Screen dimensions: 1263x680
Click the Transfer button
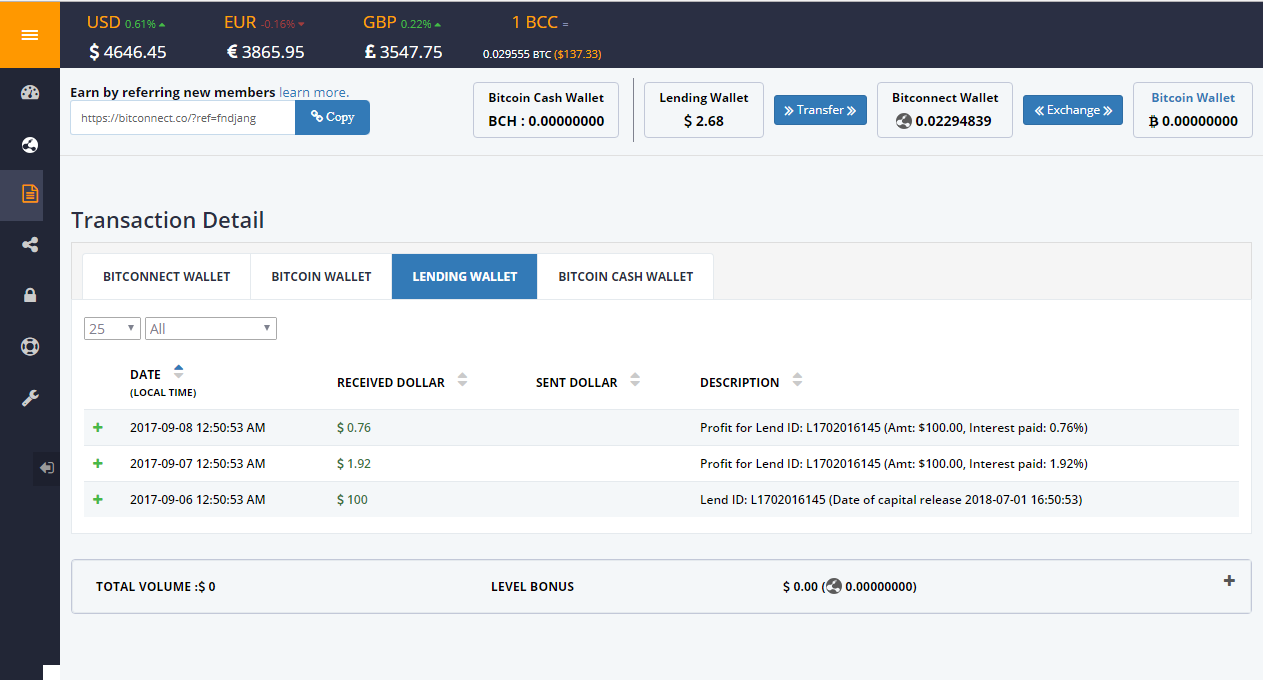(820, 110)
